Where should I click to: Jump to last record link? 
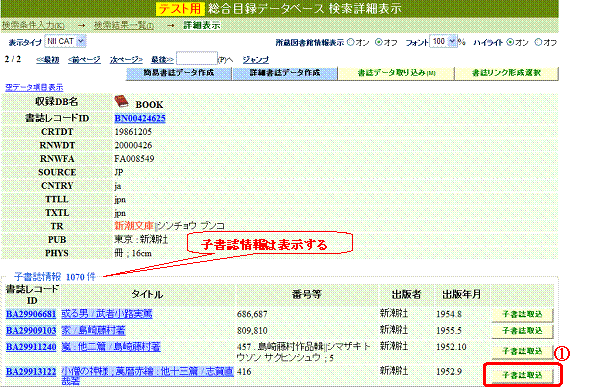[x=162, y=59]
